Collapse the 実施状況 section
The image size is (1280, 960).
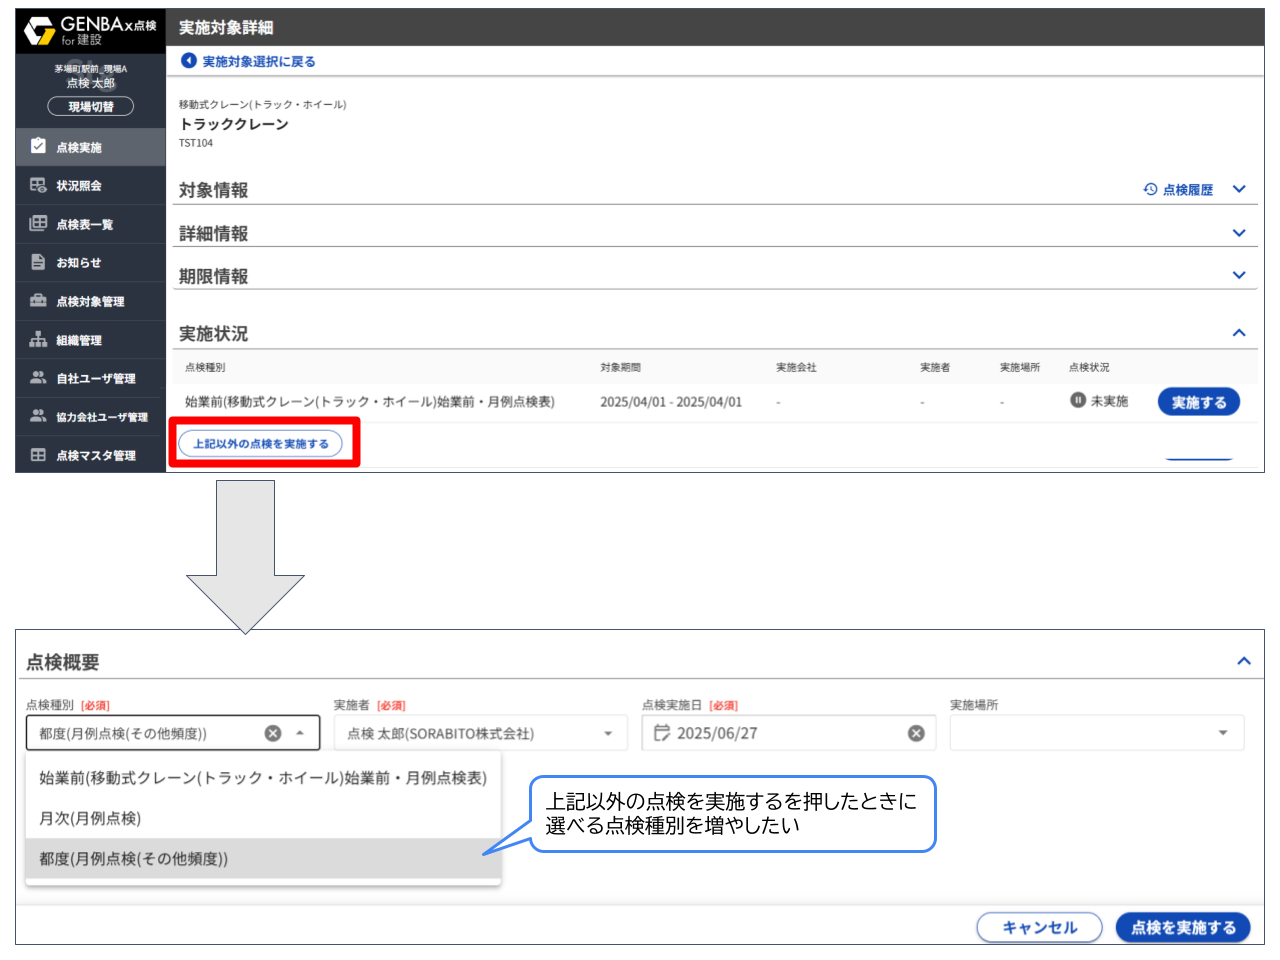pyautogui.click(x=1239, y=333)
